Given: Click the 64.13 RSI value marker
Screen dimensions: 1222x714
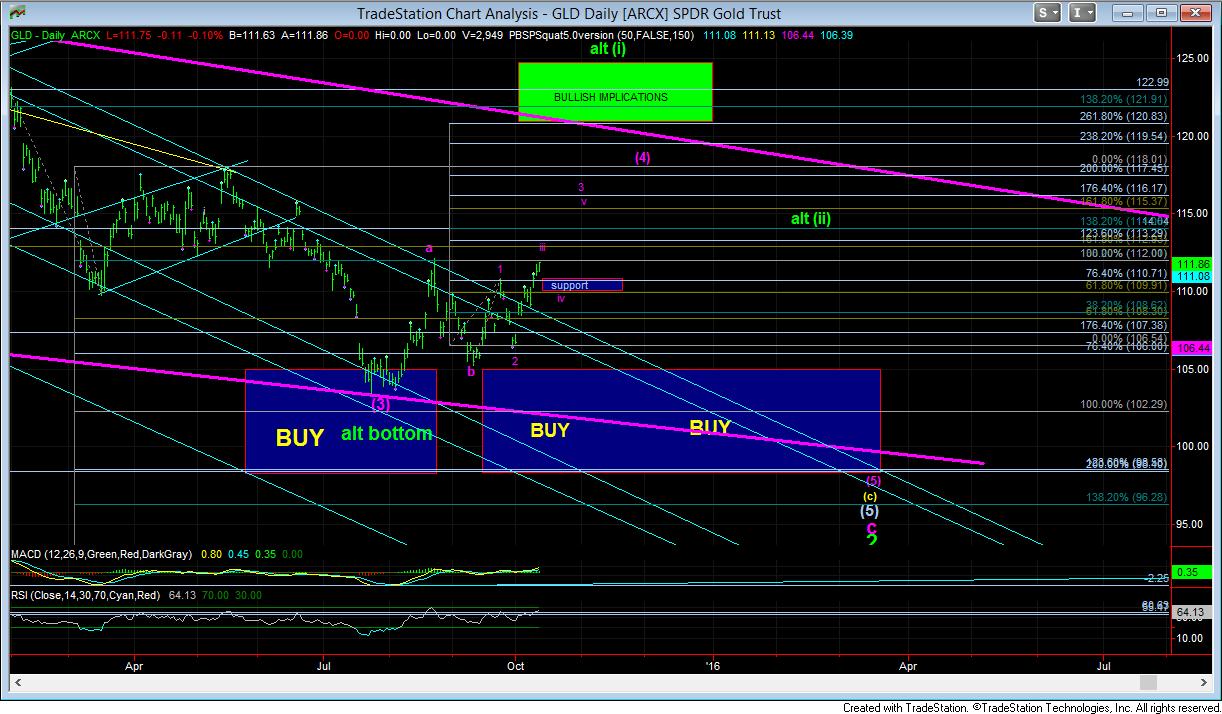Looking at the screenshot, I should point(1192,613).
